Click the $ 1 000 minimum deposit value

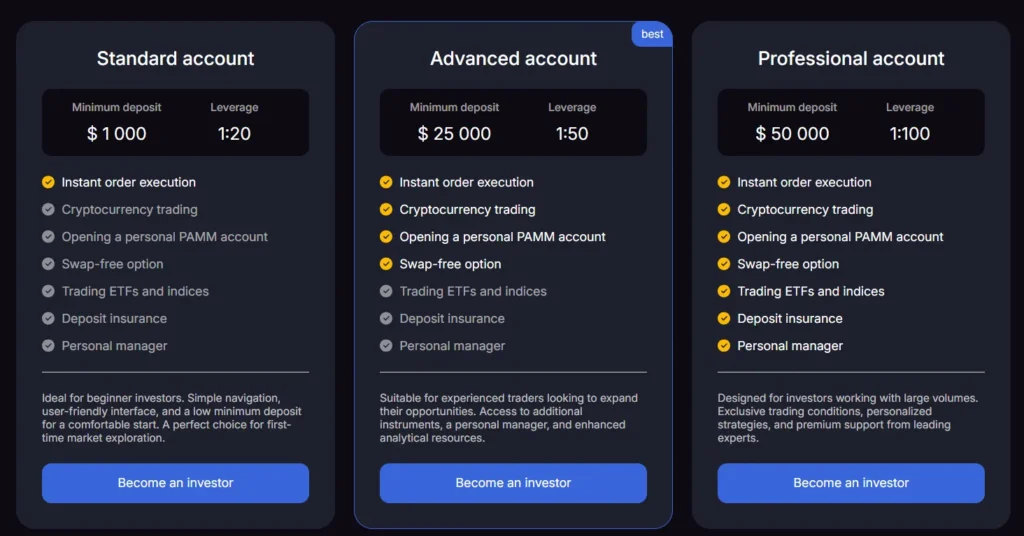coord(116,134)
